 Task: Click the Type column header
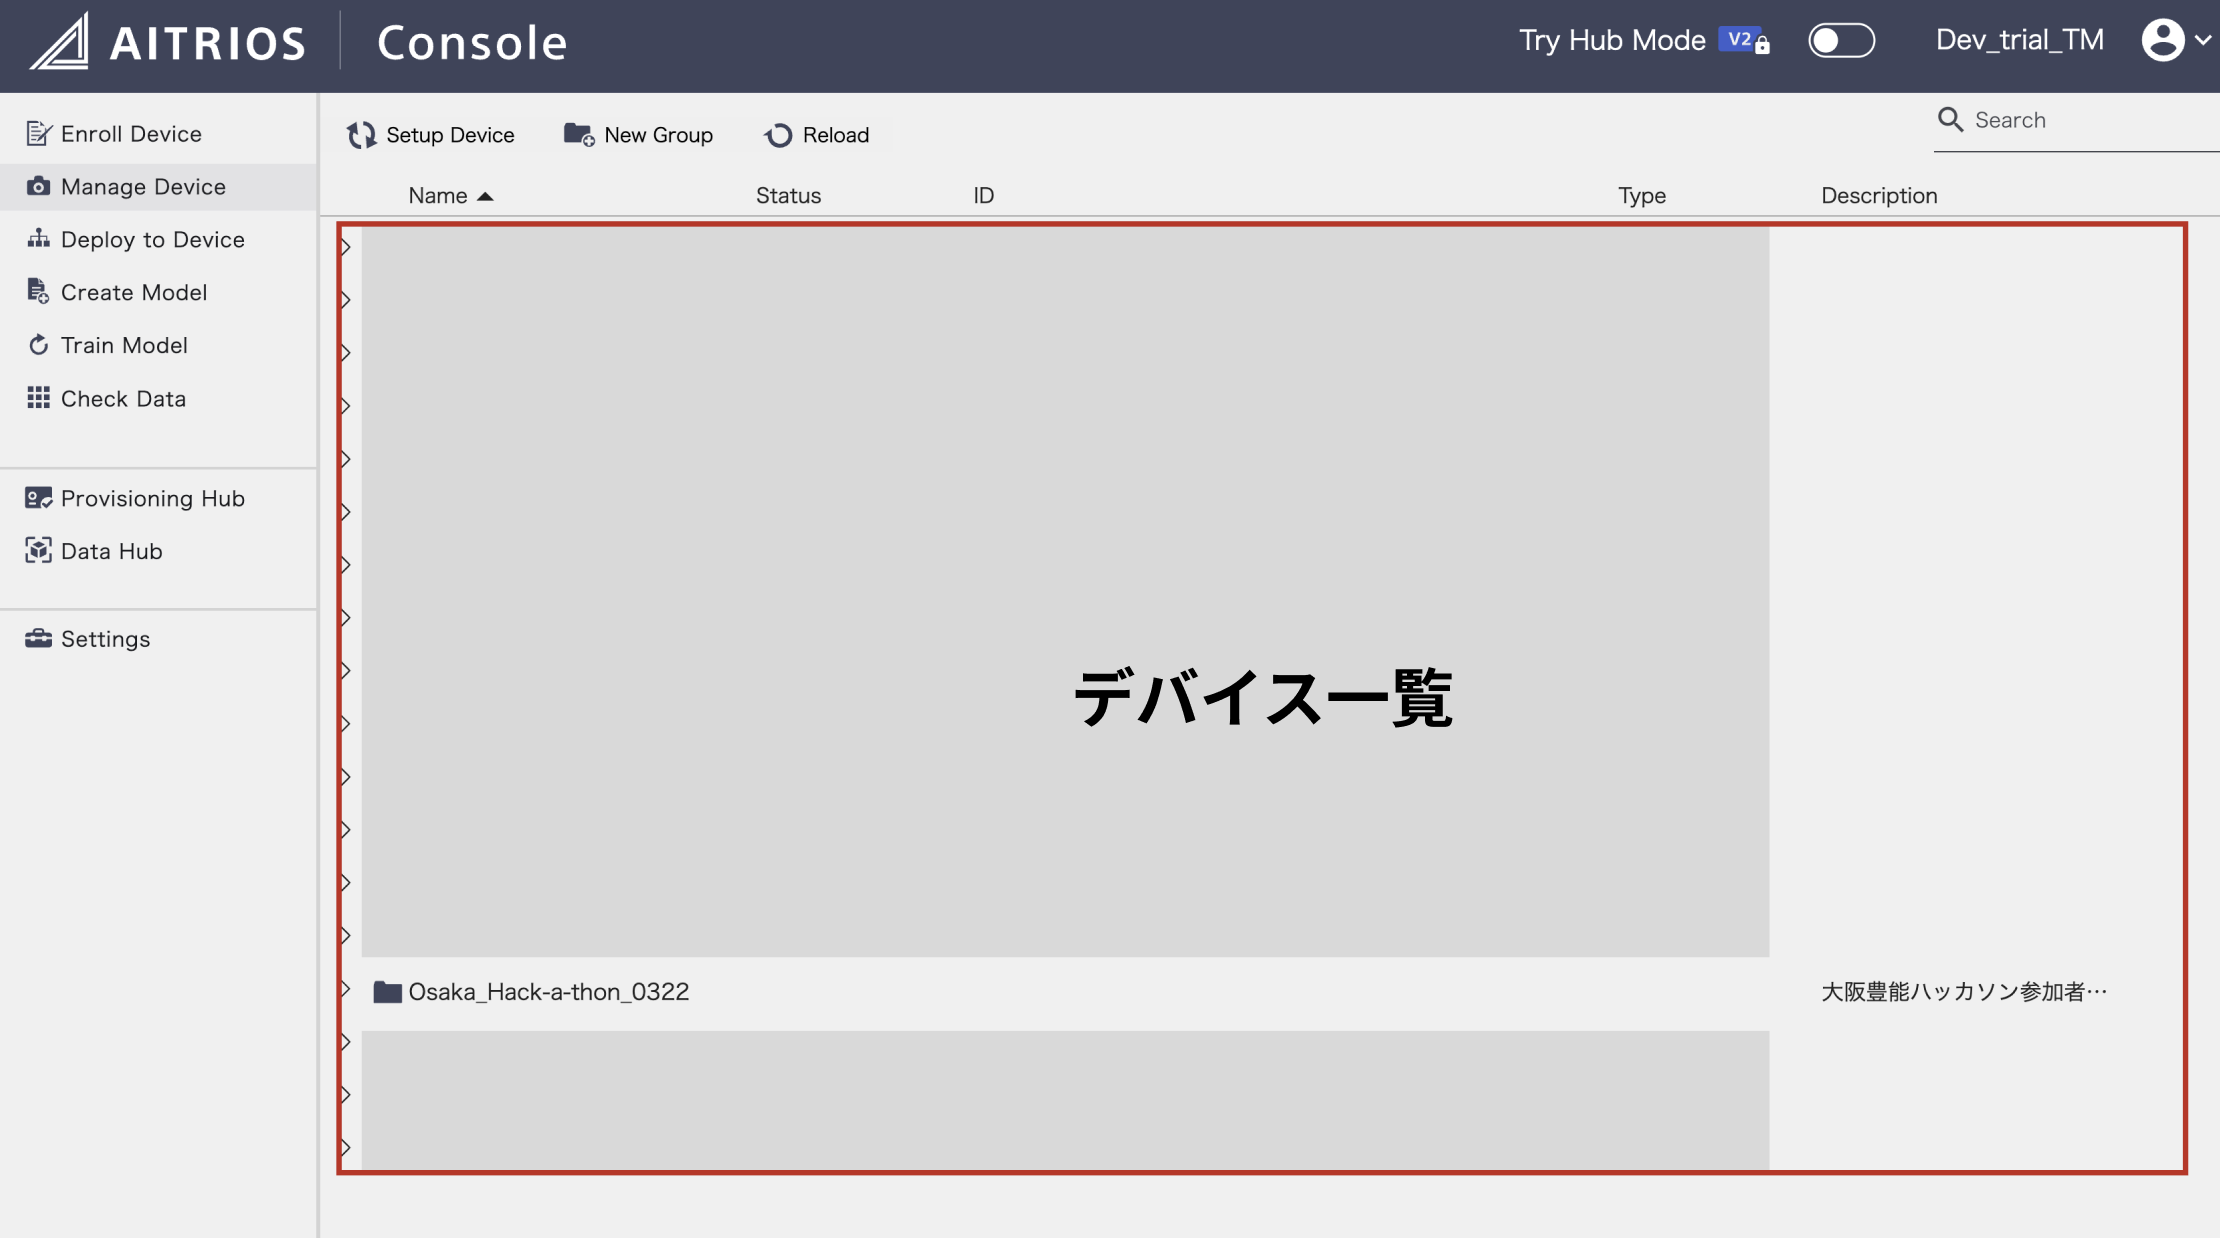[x=1641, y=196]
